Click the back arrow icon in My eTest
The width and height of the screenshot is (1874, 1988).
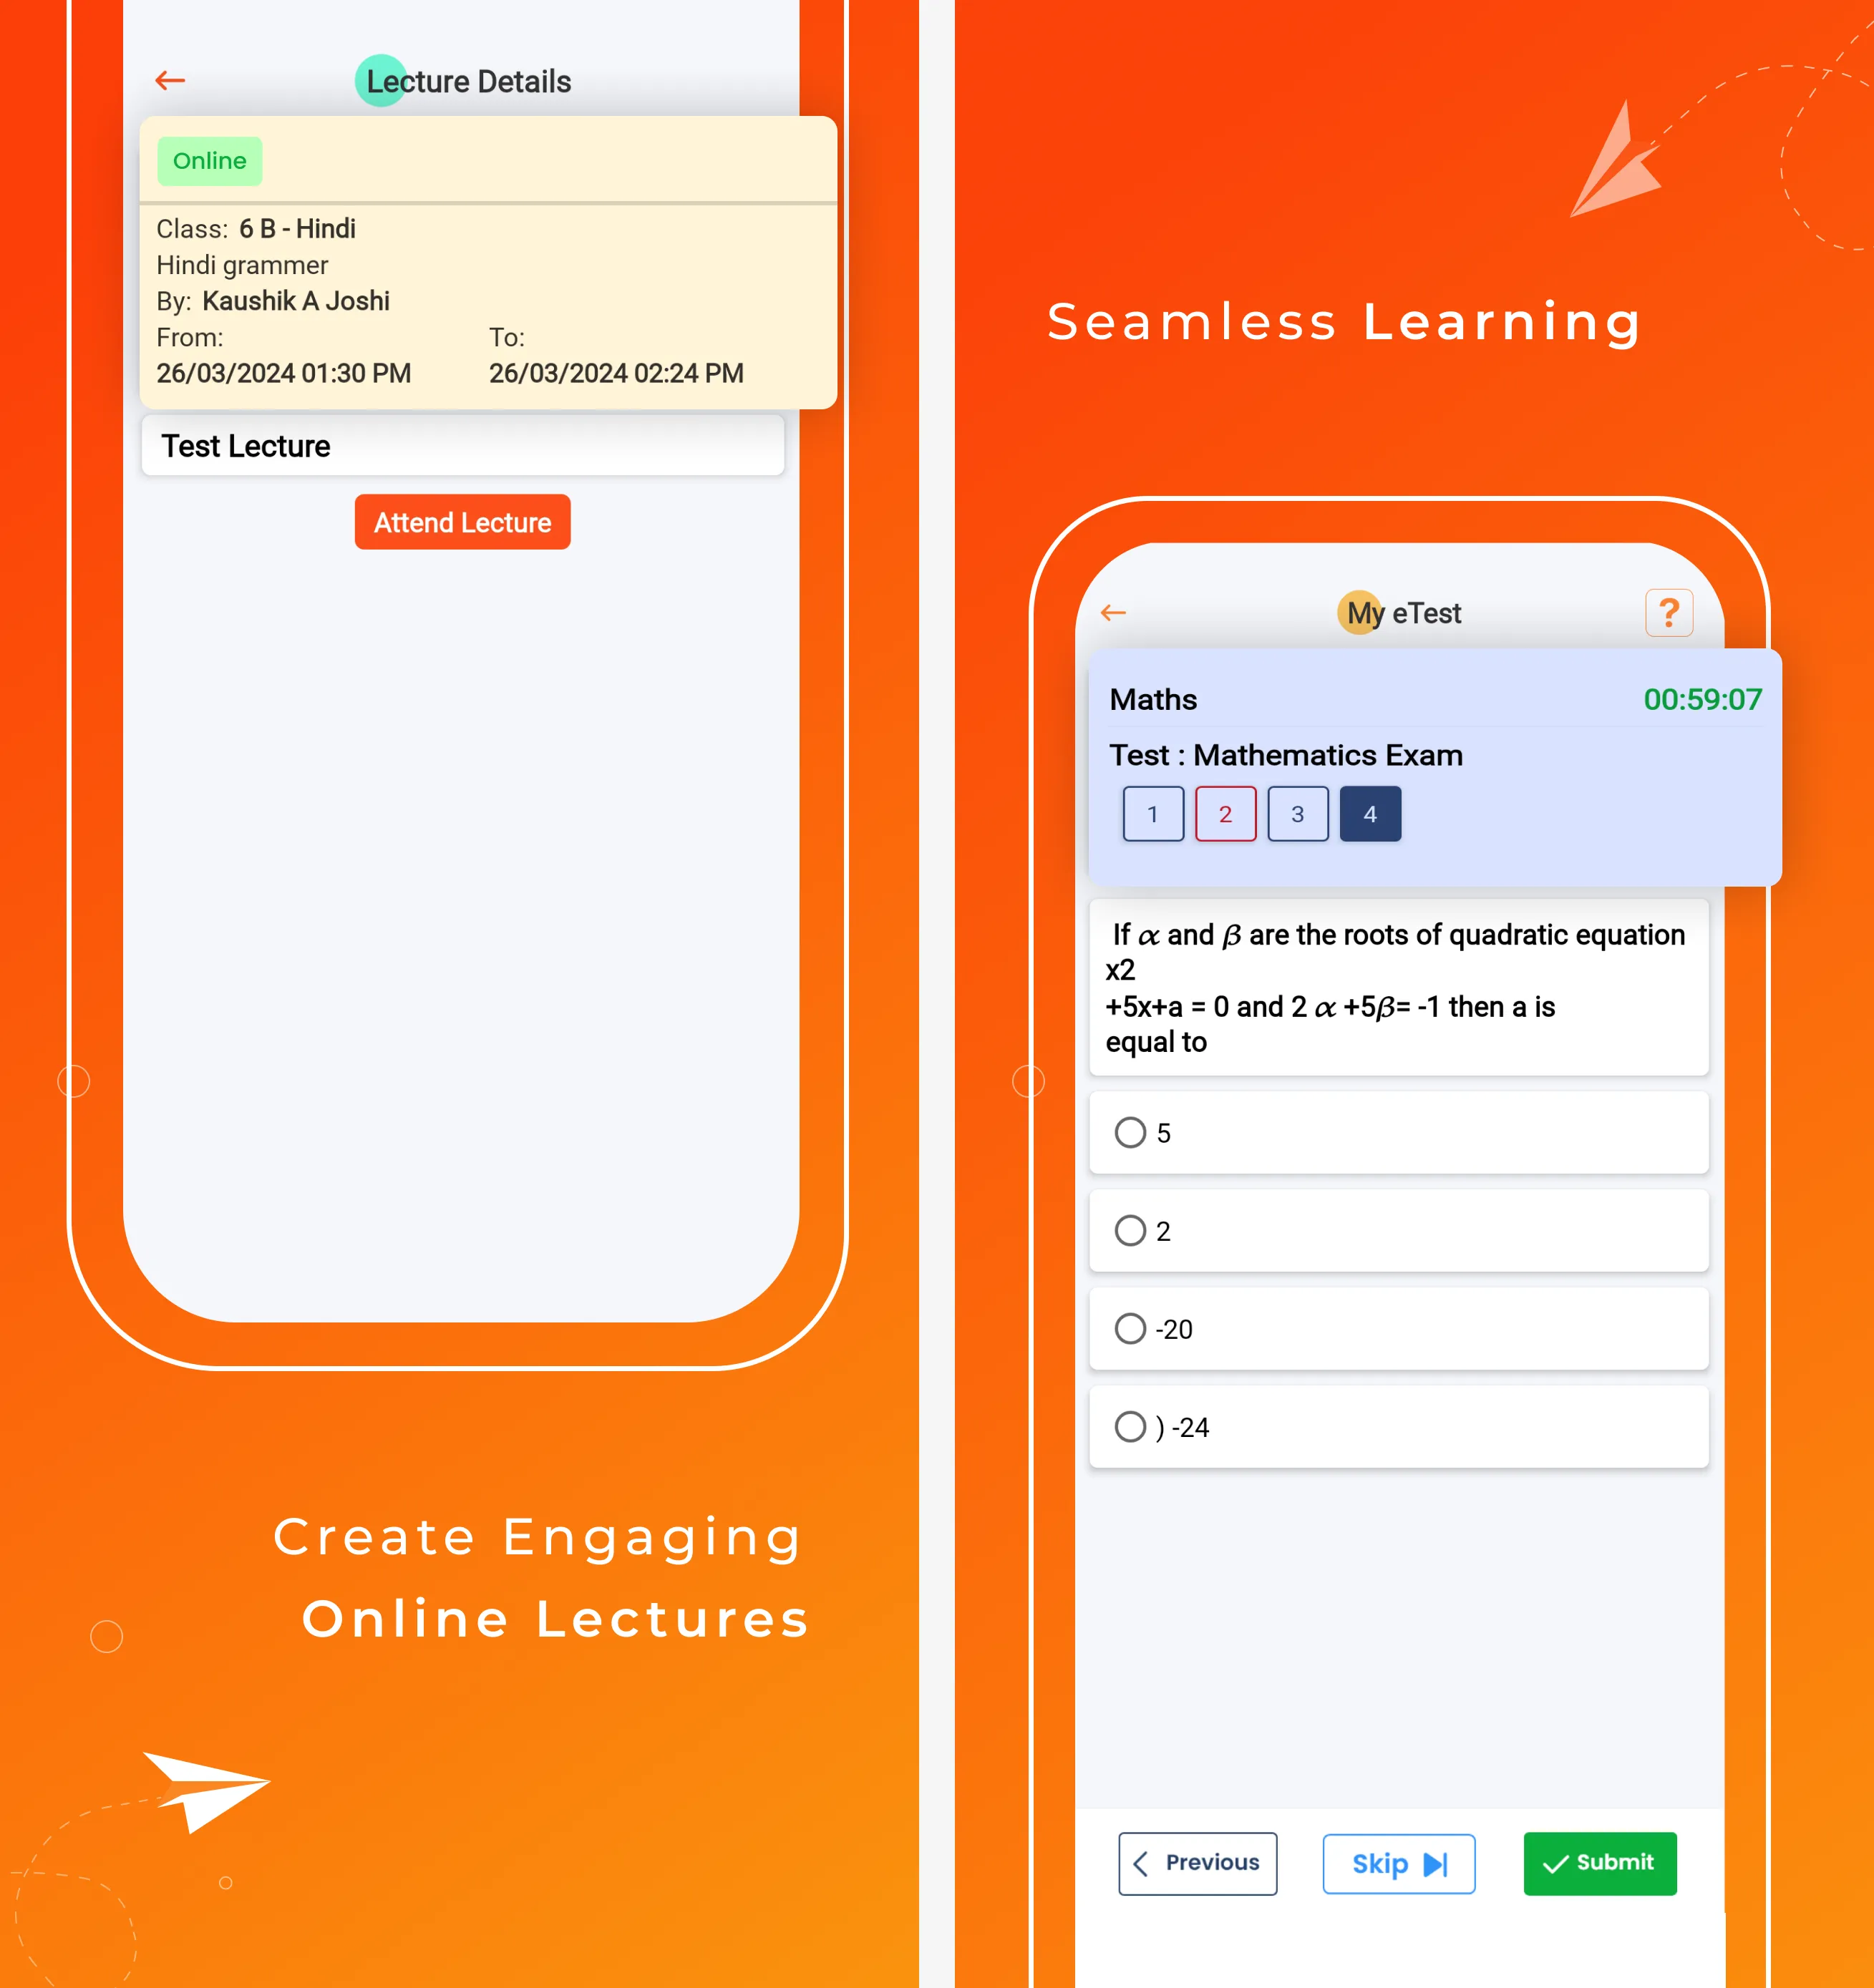click(x=1112, y=611)
